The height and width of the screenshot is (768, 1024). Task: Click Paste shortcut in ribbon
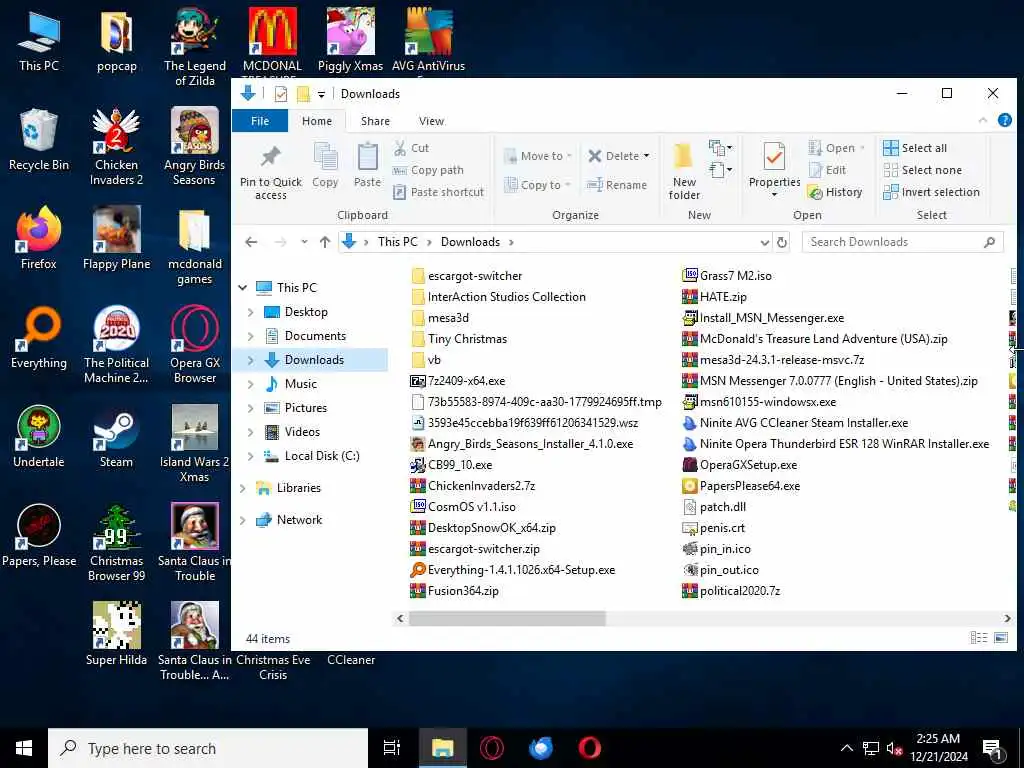pos(438,192)
